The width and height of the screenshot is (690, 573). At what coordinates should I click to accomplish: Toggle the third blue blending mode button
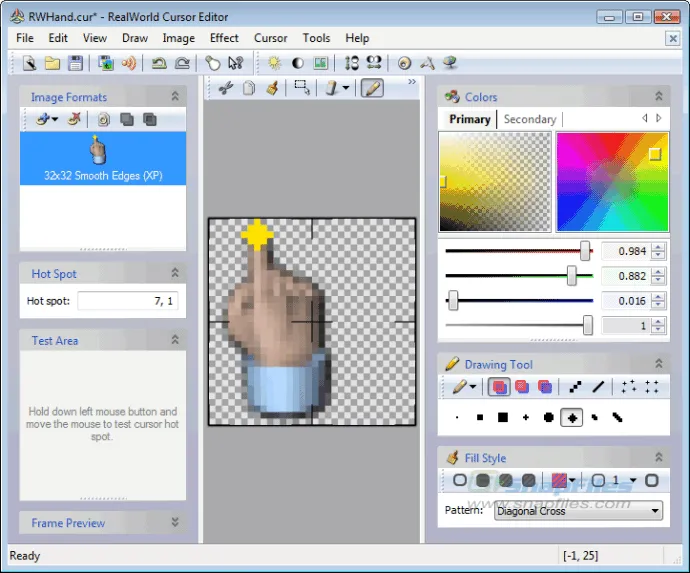[545, 387]
